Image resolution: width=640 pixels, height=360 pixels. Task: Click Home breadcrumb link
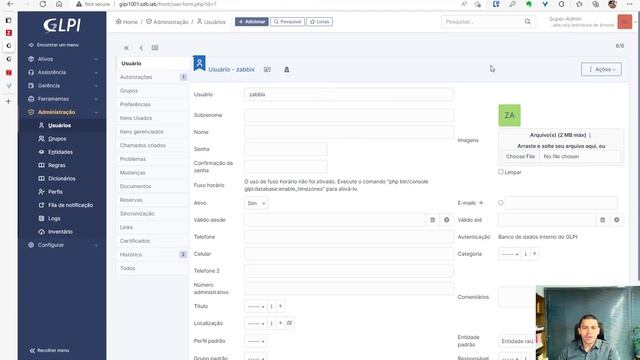(127, 22)
